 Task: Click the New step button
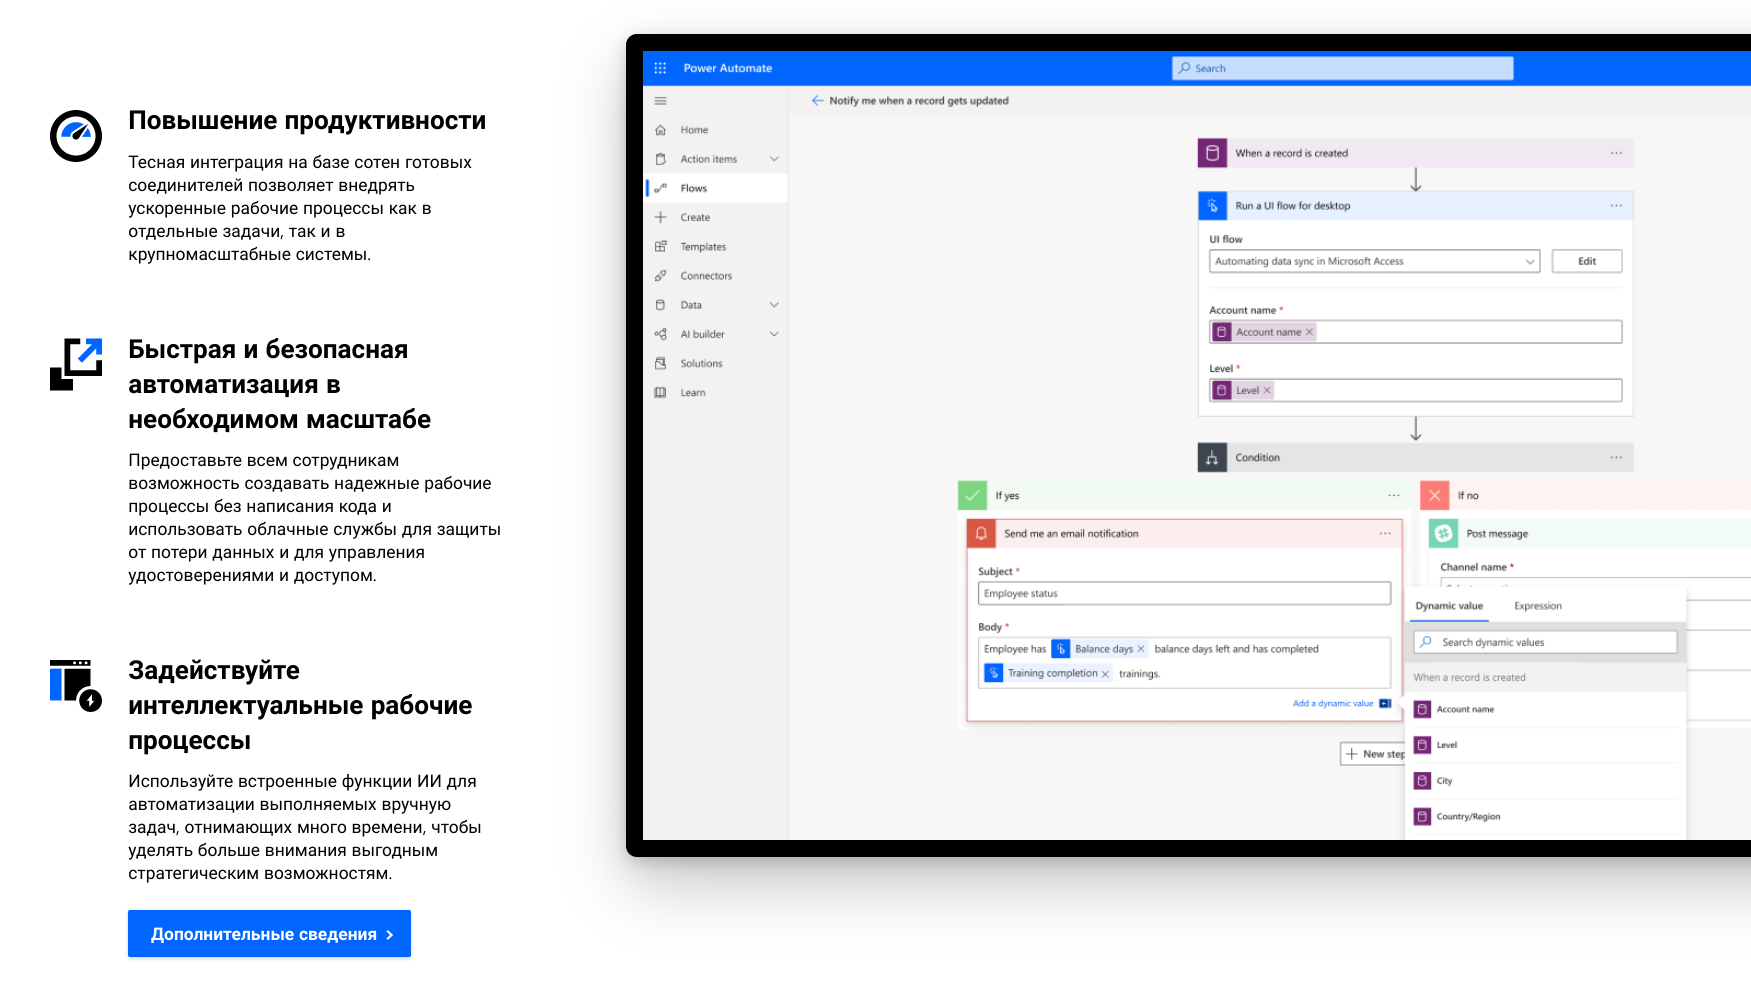click(x=1373, y=754)
